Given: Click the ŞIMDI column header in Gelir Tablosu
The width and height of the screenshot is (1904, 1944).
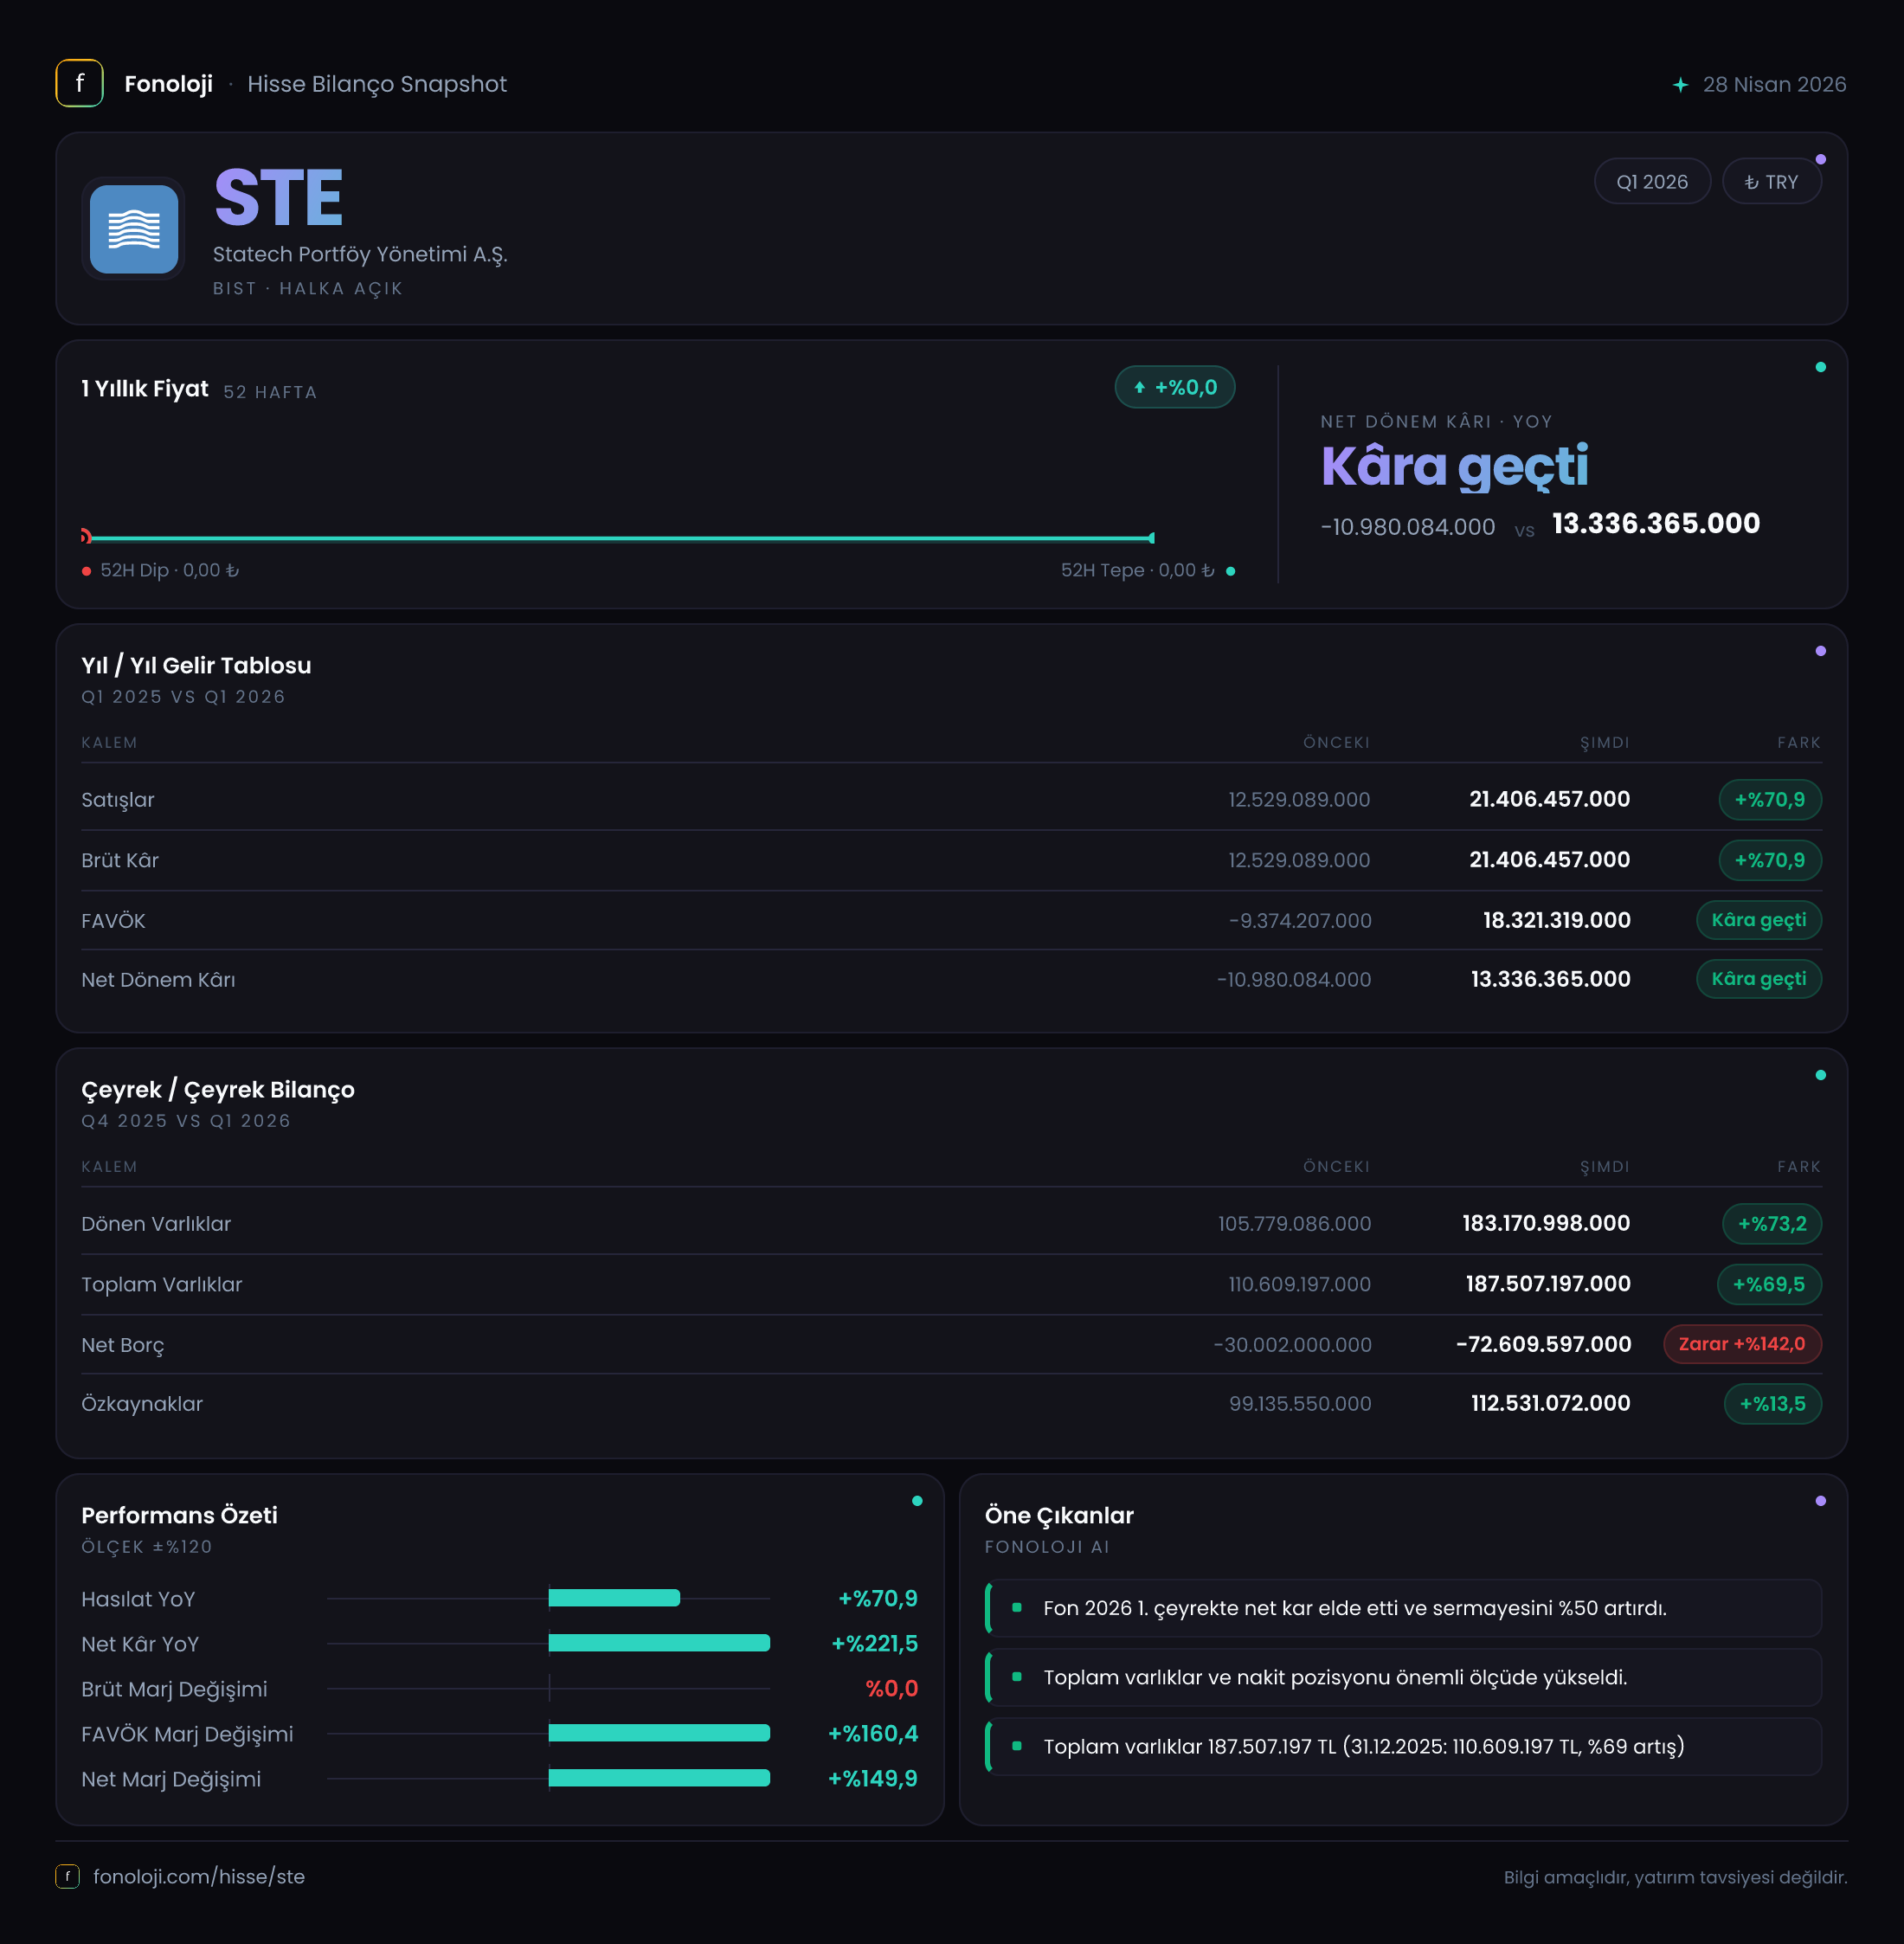Looking at the screenshot, I should coord(1605,743).
